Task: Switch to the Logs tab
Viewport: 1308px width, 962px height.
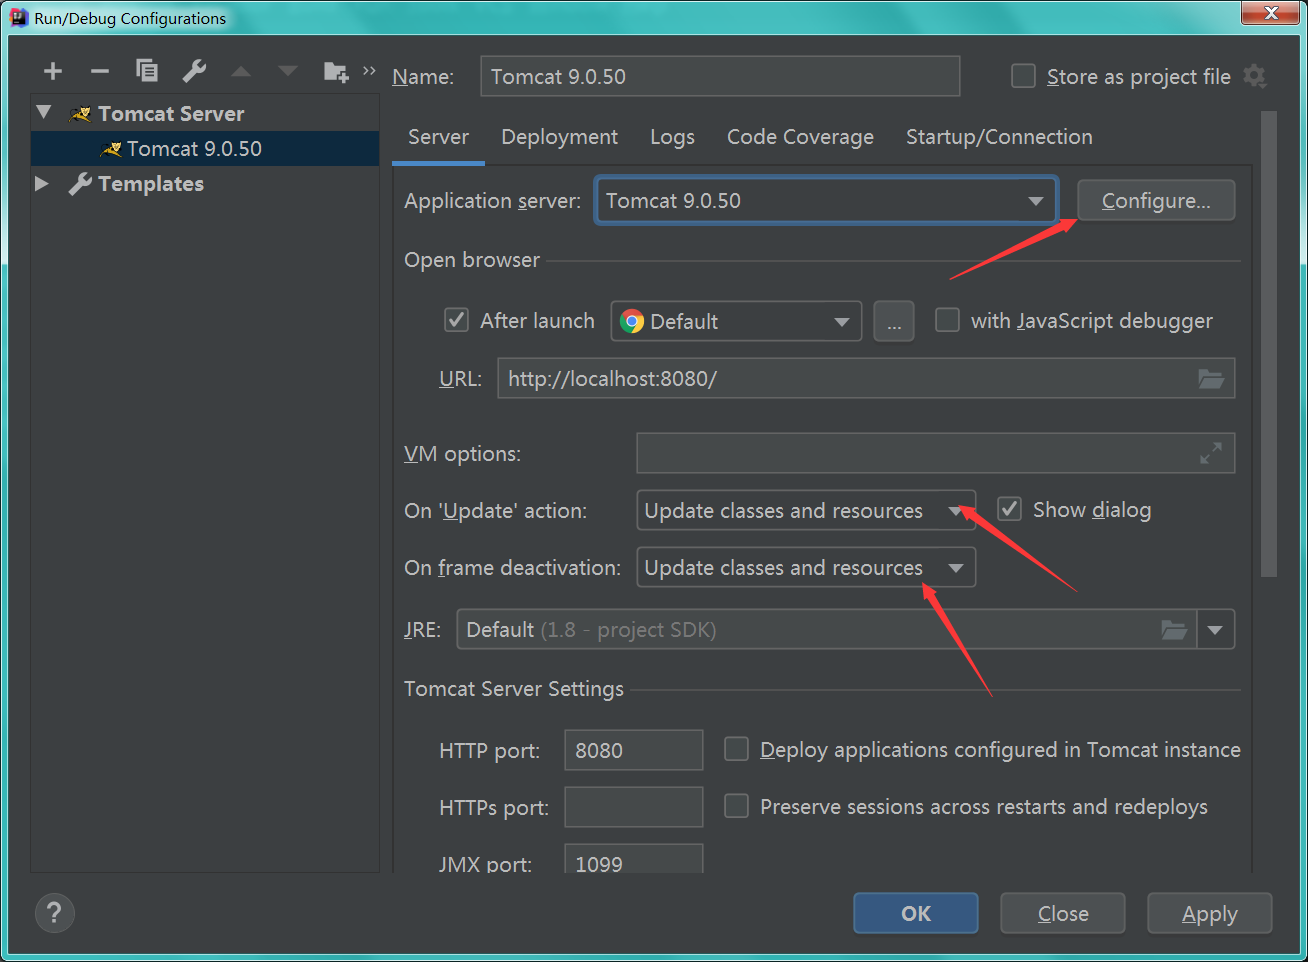Action: (672, 137)
